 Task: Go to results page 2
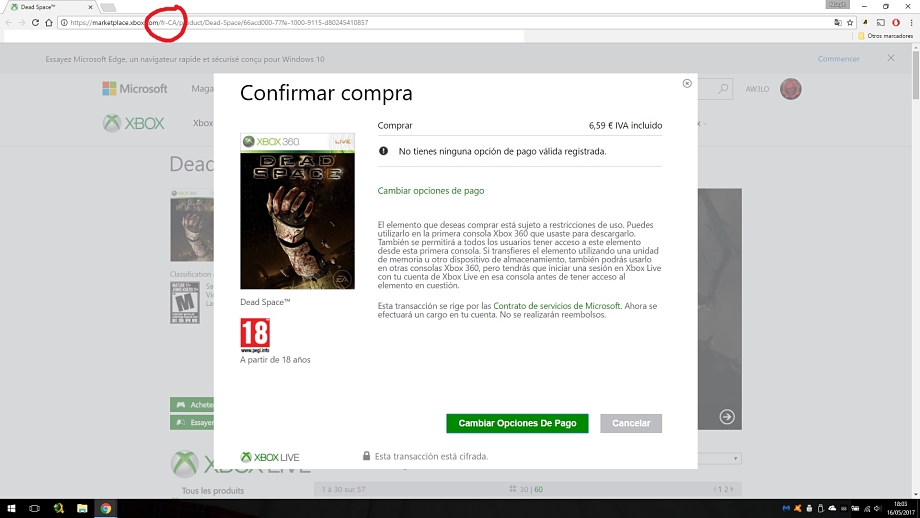pos(726,489)
